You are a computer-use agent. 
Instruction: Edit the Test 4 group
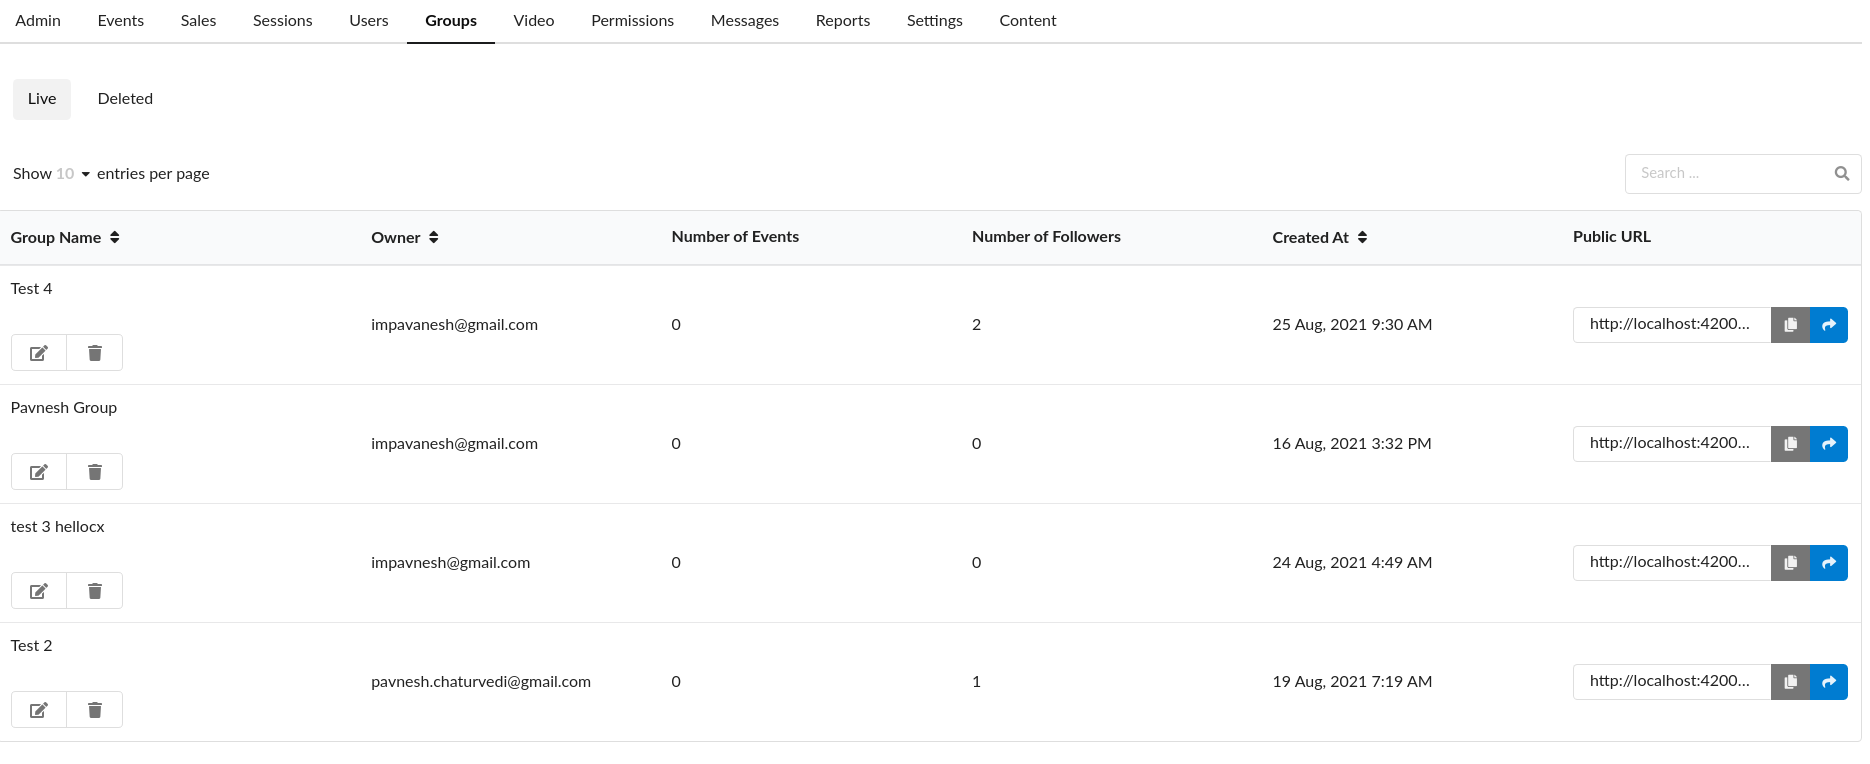(x=39, y=353)
